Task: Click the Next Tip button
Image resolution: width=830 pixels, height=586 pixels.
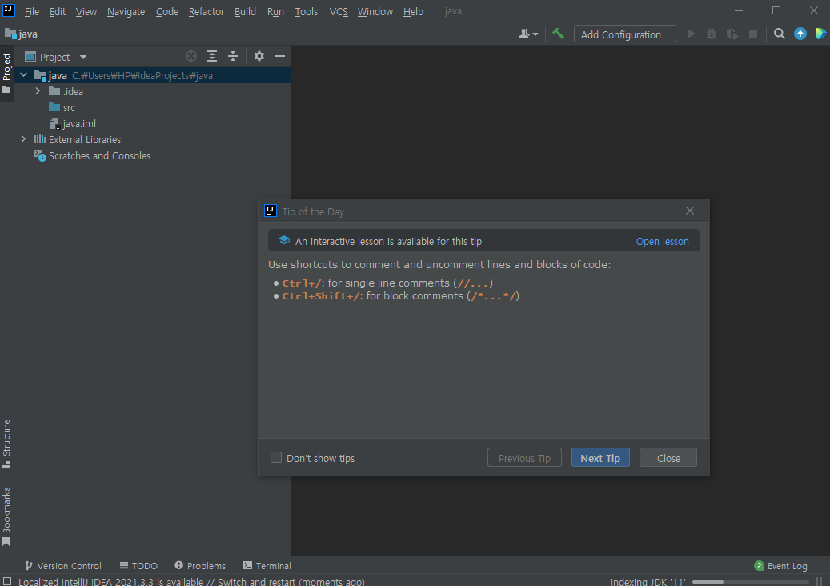Action: (x=600, y=458)
